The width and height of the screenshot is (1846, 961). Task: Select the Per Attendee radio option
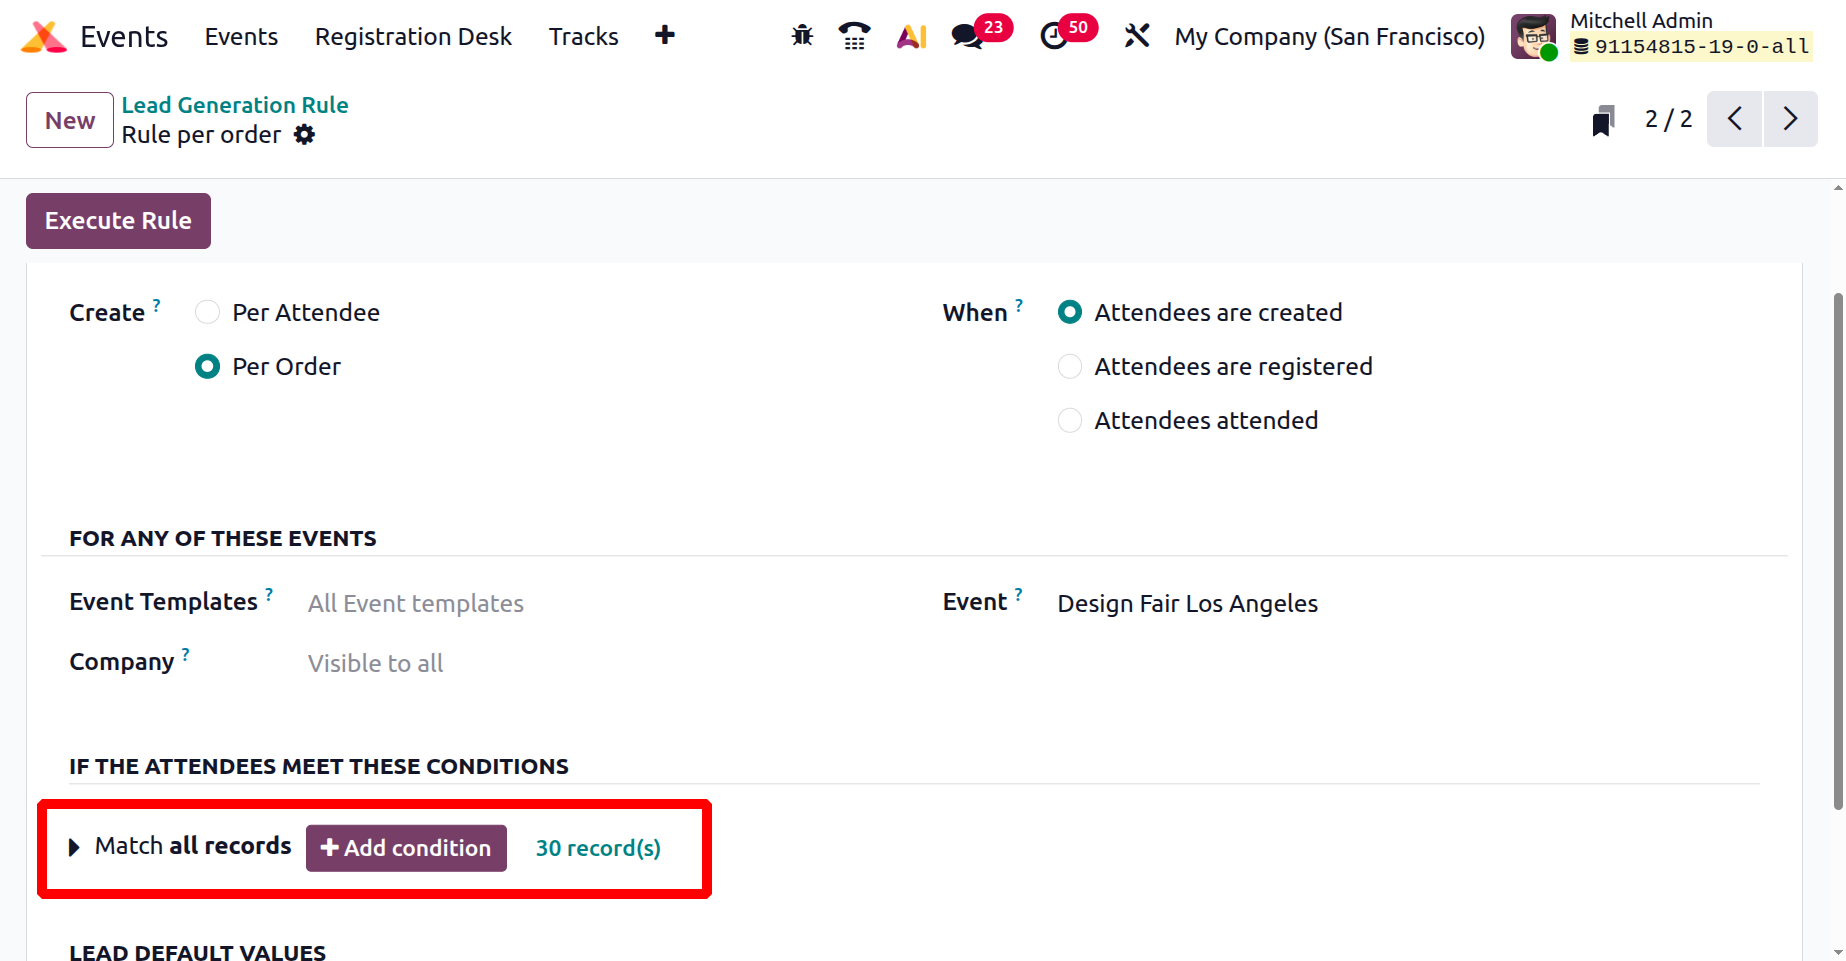208,313
